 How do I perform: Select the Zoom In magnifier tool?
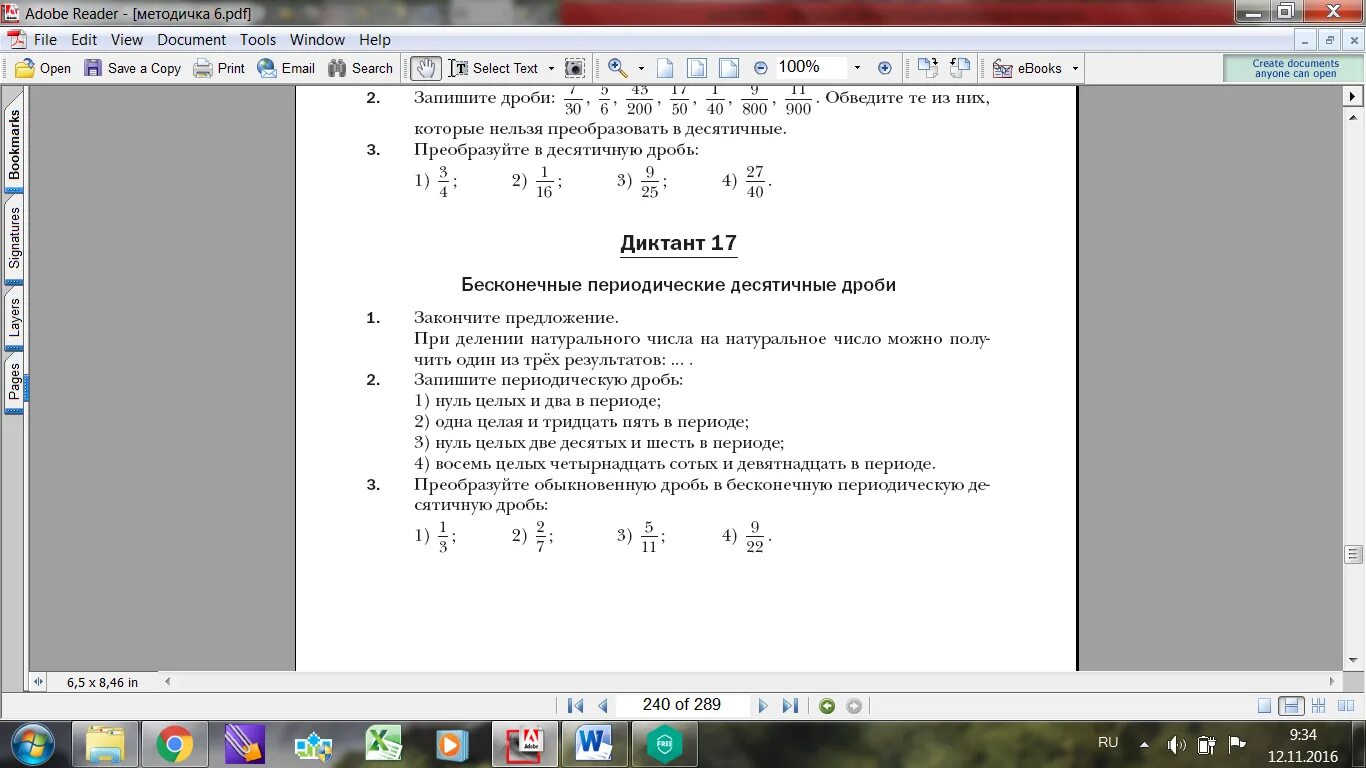pos(617,68)
